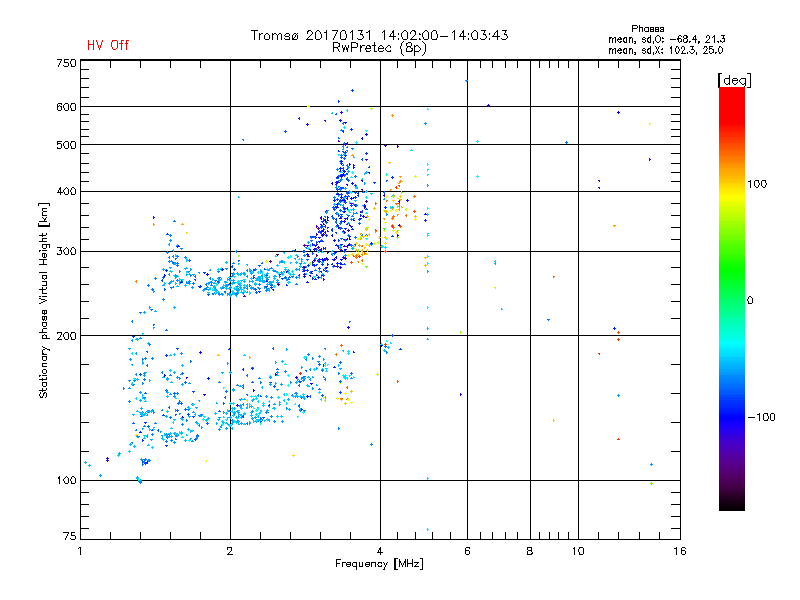Click colorbar tick label '-100'

762,417
